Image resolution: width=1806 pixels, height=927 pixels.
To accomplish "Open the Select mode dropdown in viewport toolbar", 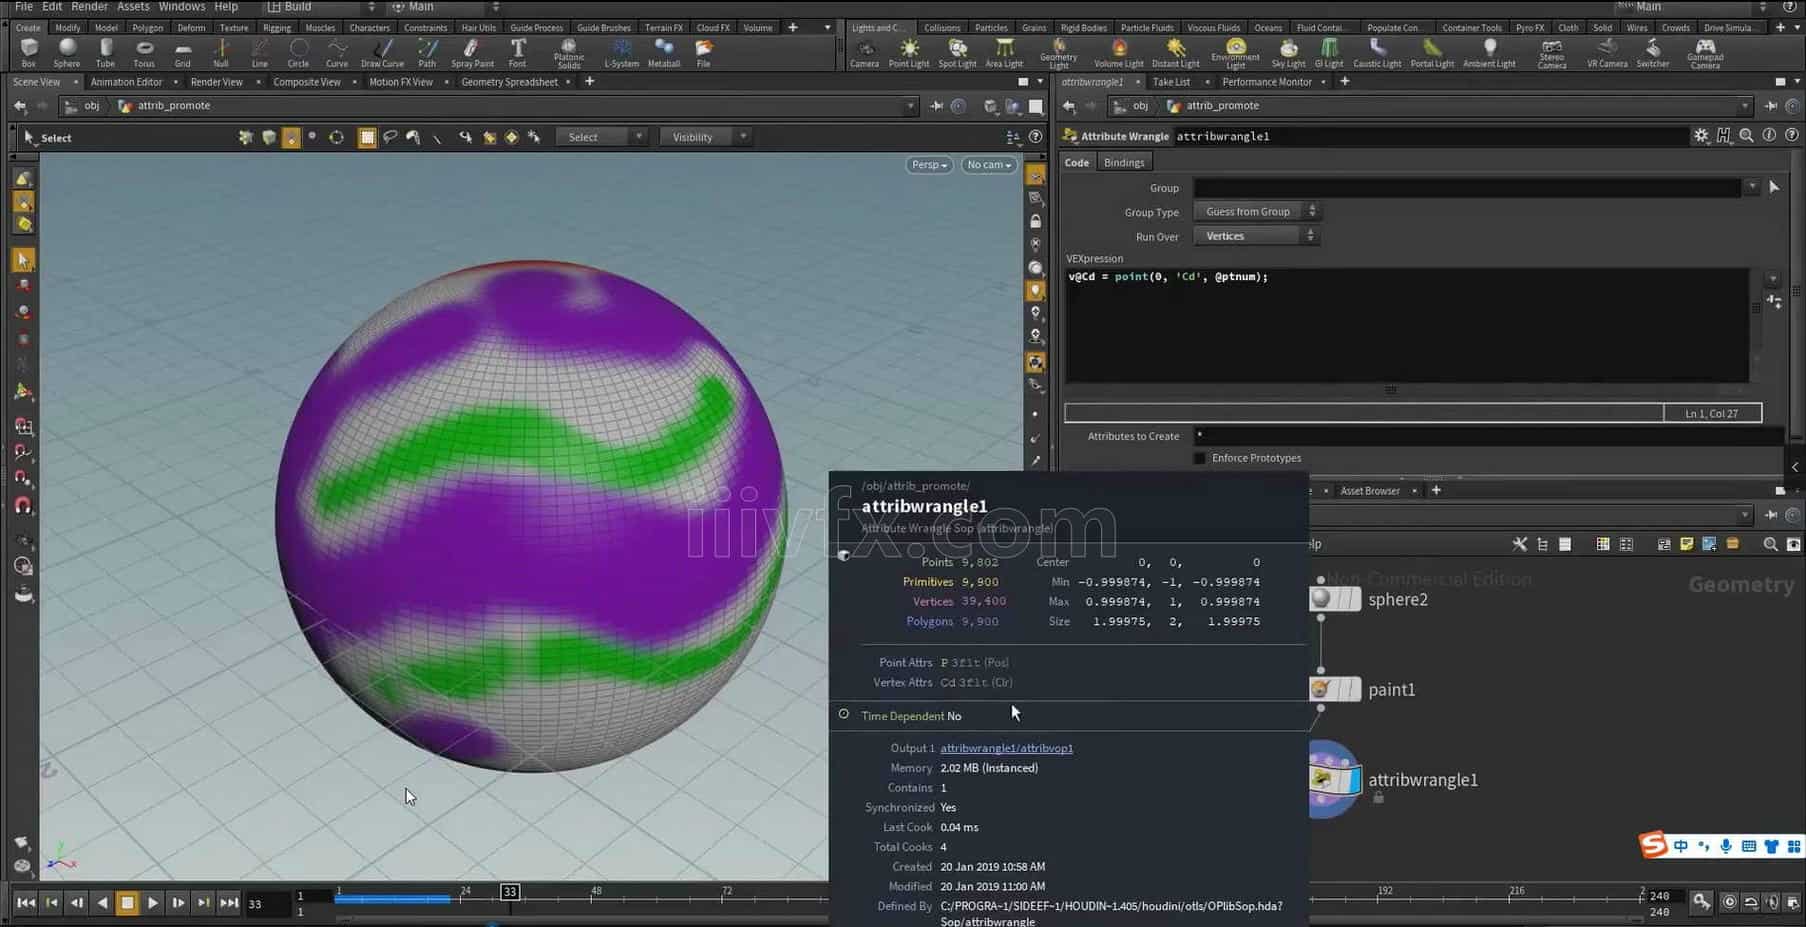I will coord(601,137).
